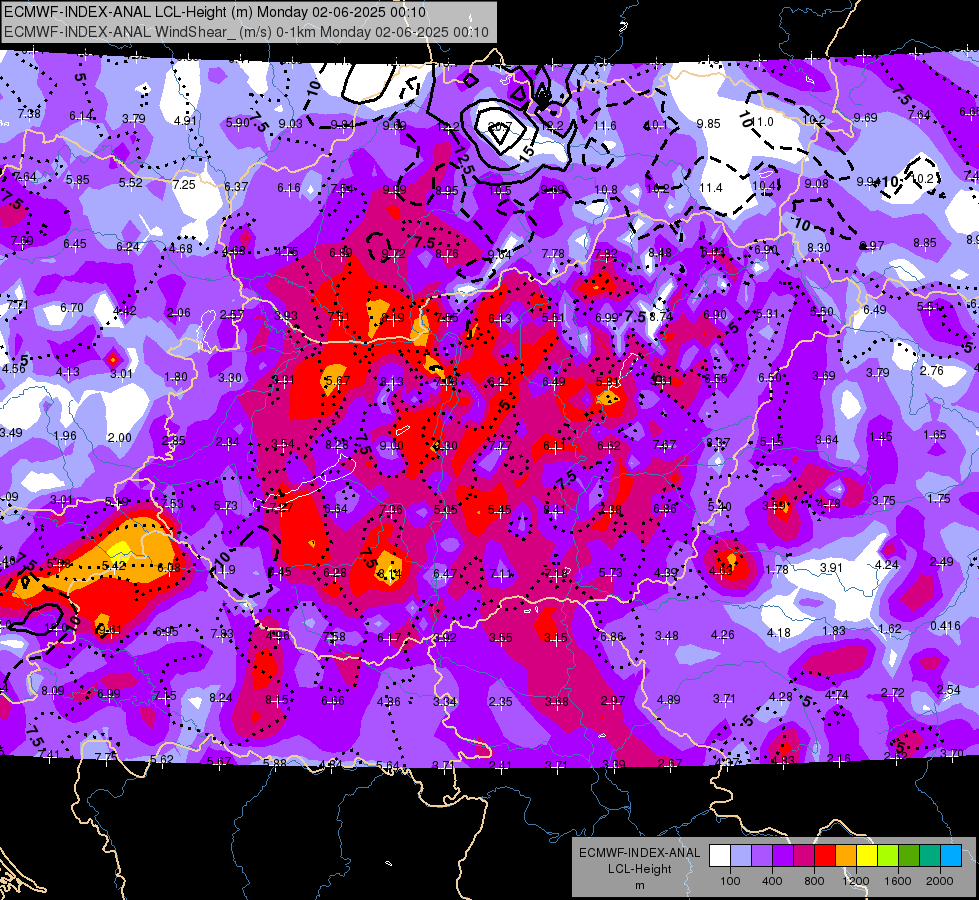Select the red swatch in the legend
The height and width of the screenshot is (900, 979).
coord(825,855)
